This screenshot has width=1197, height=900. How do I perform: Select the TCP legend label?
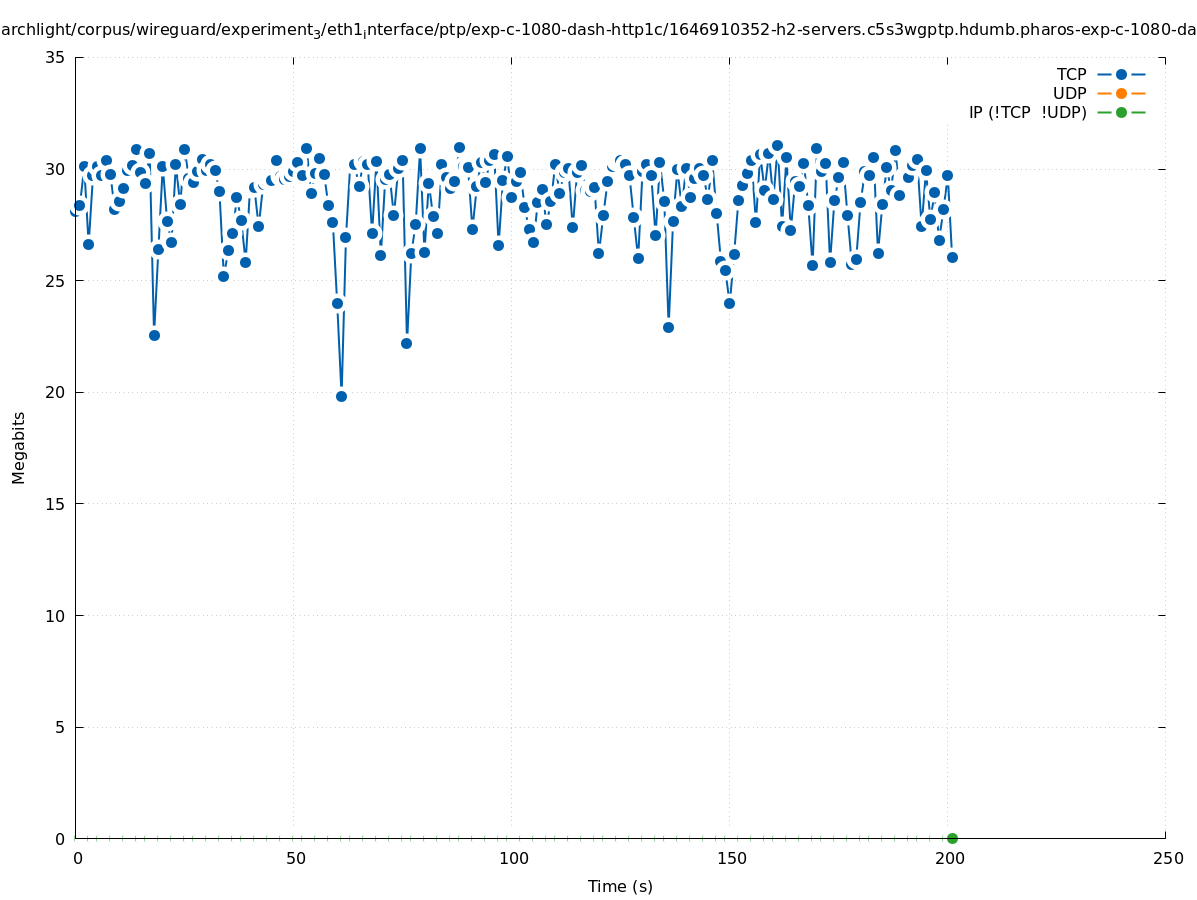point(1071,74)
